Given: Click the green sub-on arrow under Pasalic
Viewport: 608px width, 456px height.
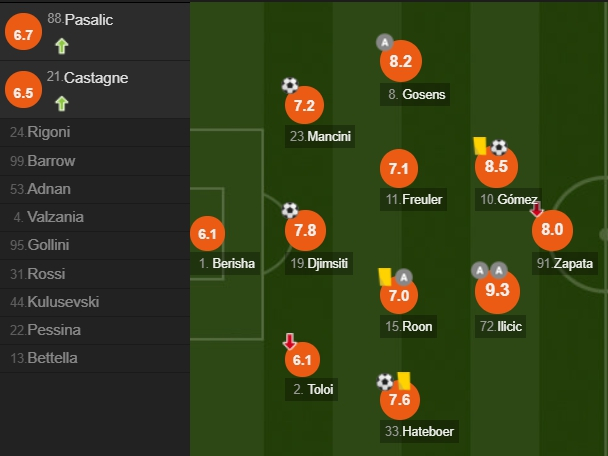Looking at the screenshot, I should 61,45.
